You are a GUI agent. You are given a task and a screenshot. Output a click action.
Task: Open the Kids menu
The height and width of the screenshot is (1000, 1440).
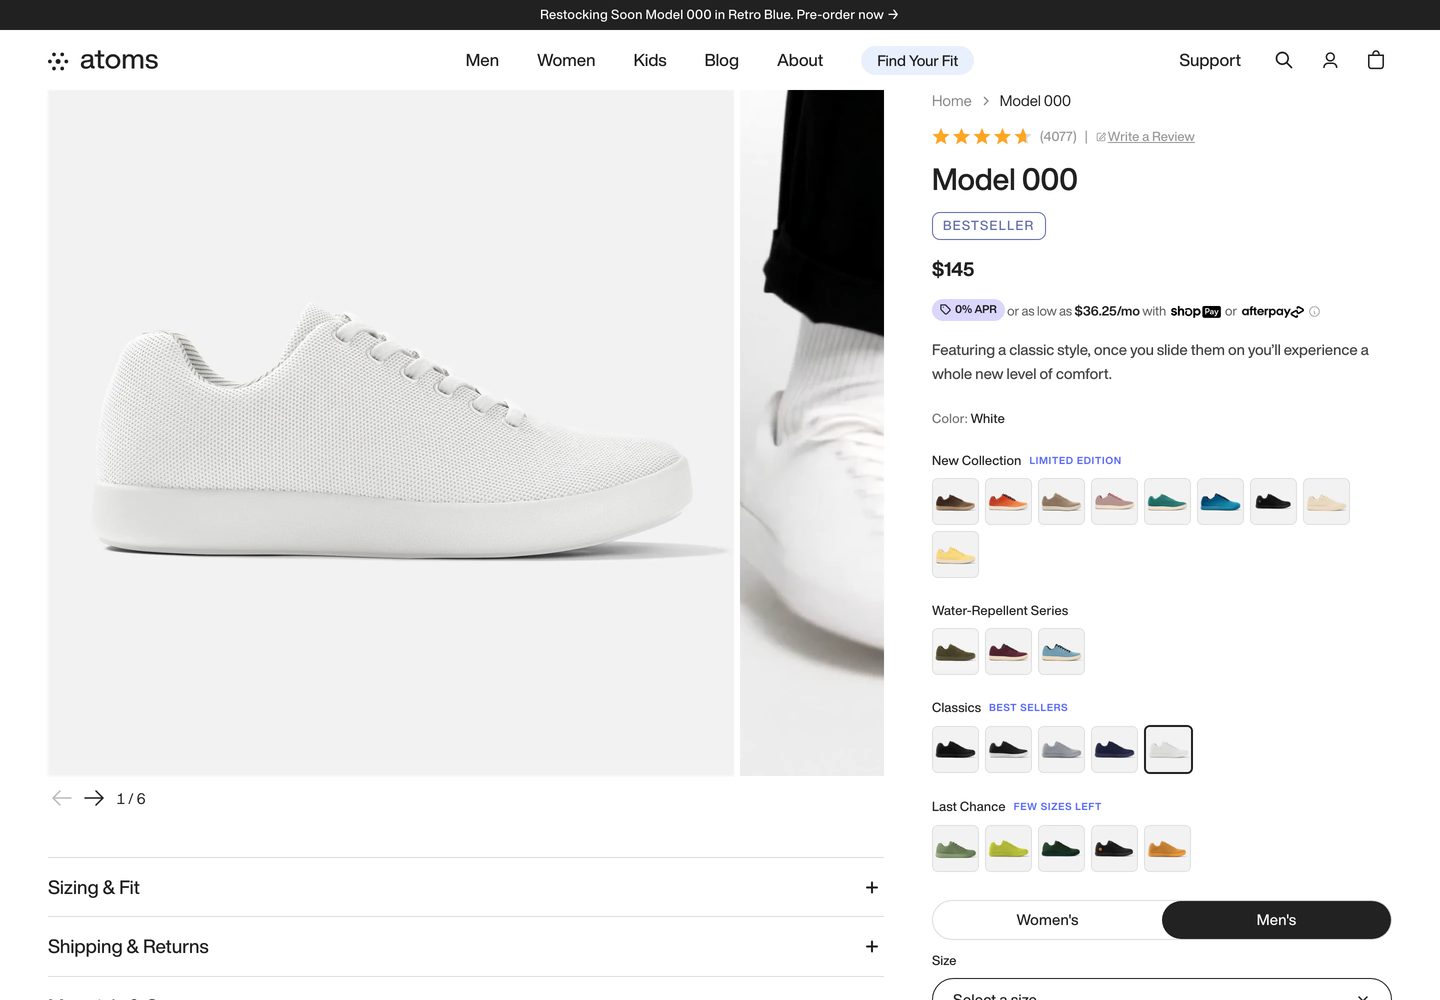(650, 60)
